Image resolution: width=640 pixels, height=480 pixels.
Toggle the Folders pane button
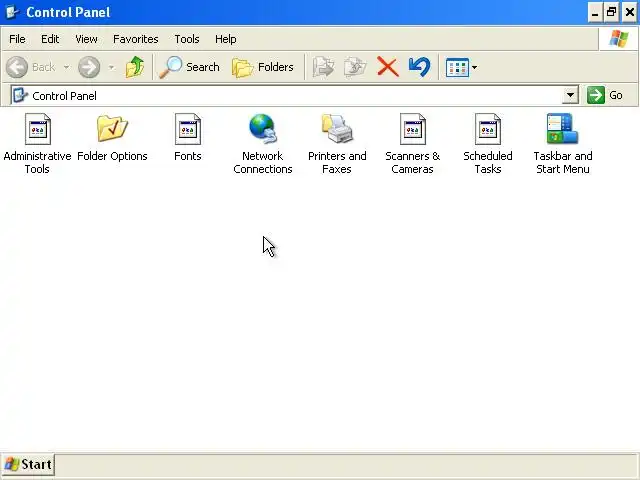(263, 67)
